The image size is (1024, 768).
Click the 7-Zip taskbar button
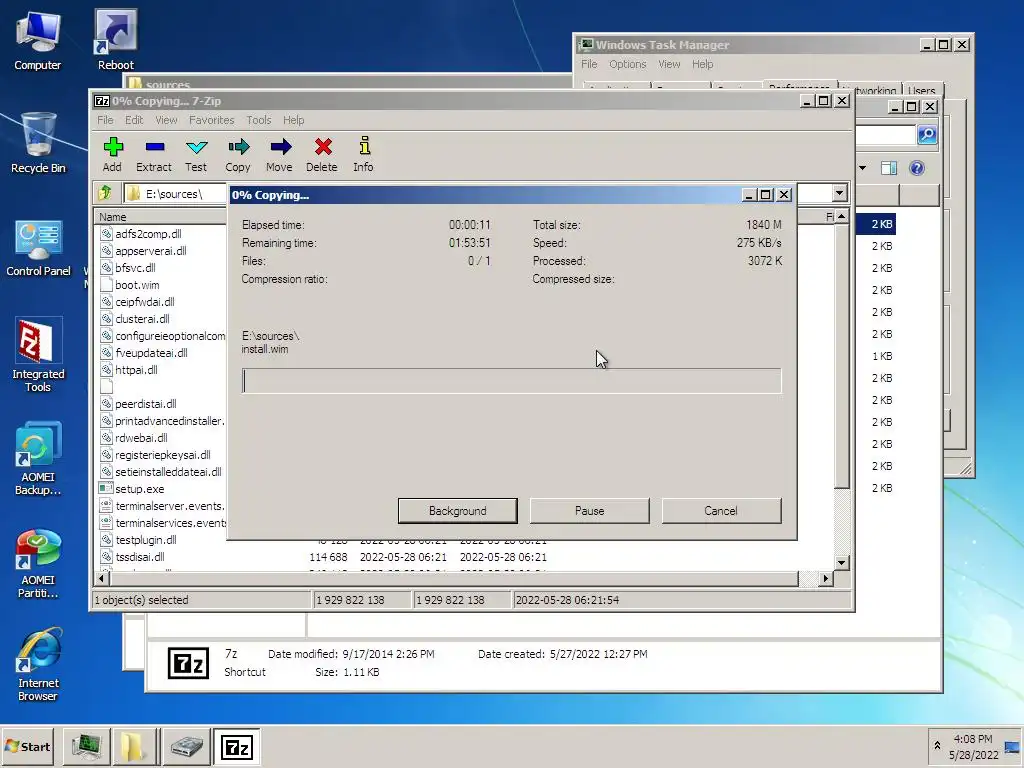tap(236, 746)
